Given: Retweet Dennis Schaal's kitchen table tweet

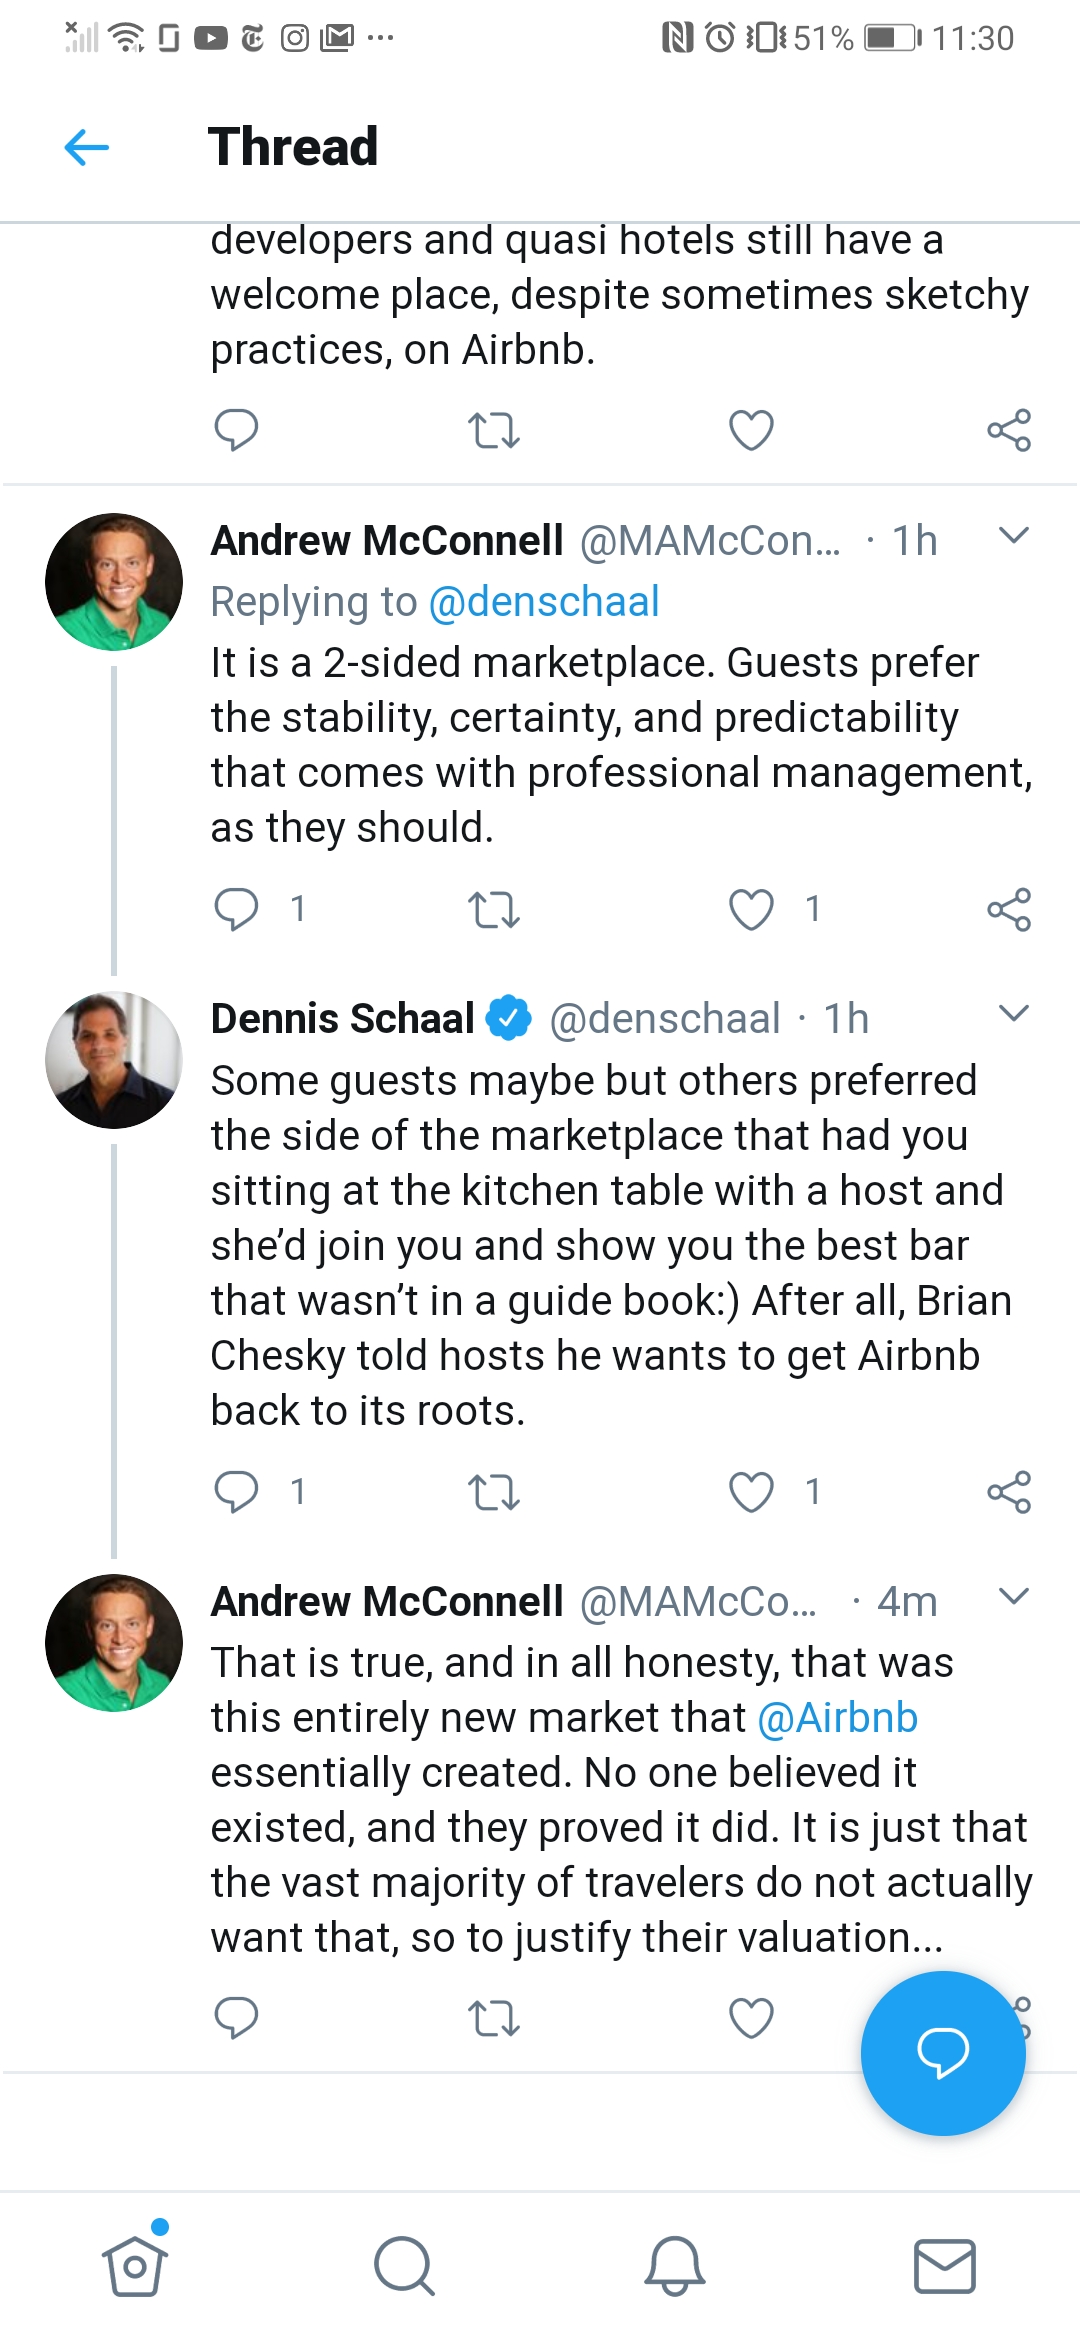Looking at the screenshot, I should (494, 1492).
